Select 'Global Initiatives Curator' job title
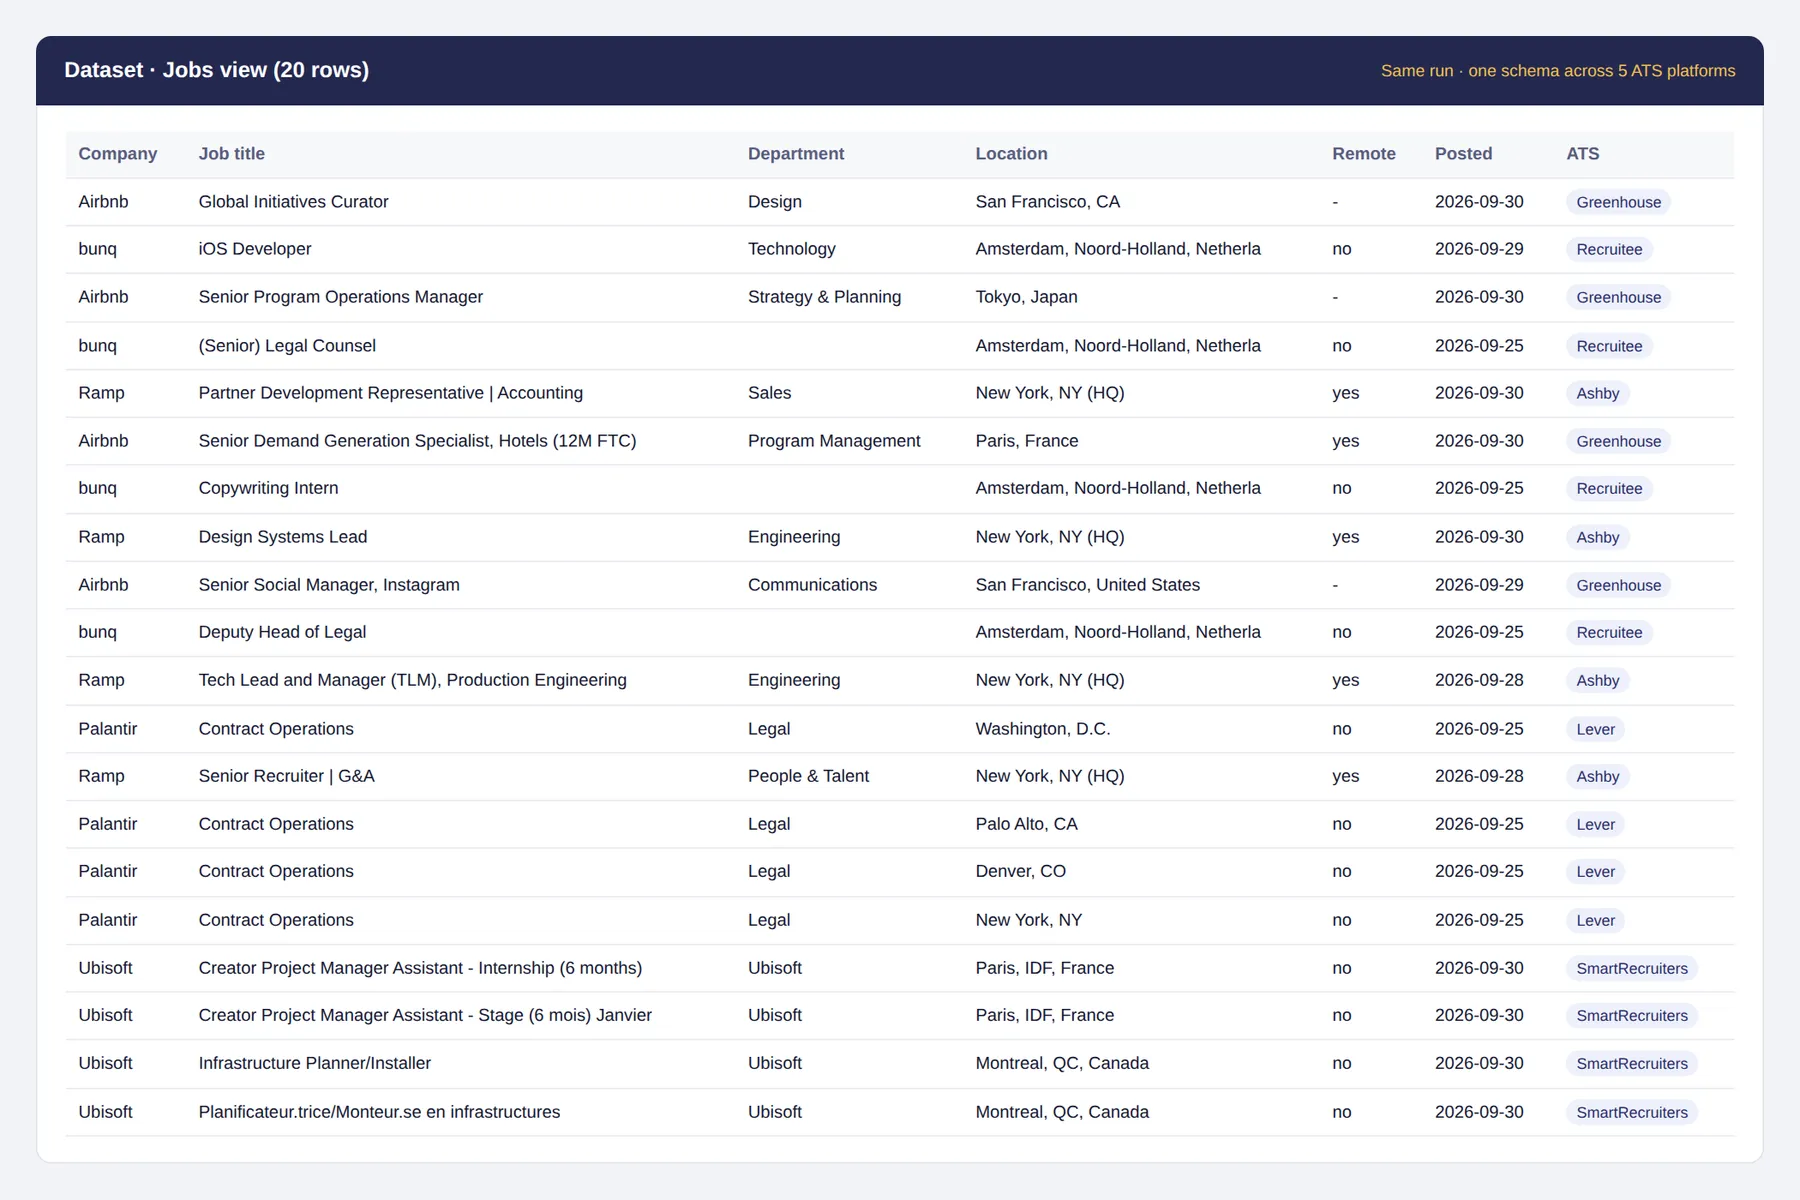 [294, 202]
